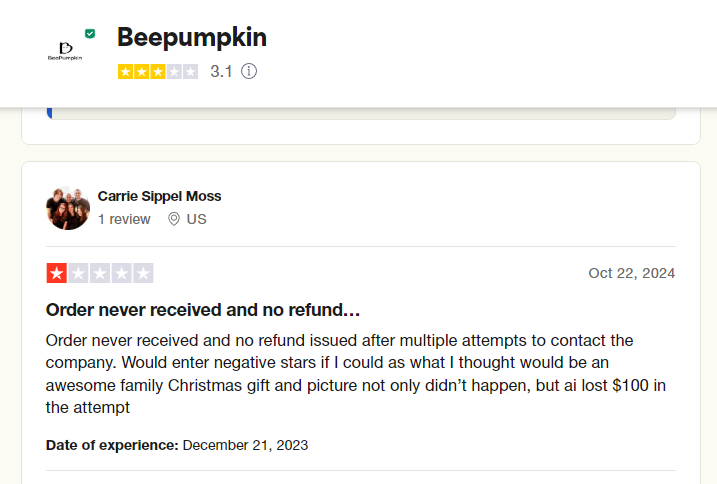The image size is (717, 484).
Task: Open Carrie Sippel Moss's profile name link
Action: pyautogui.click(x=159, y=196)
